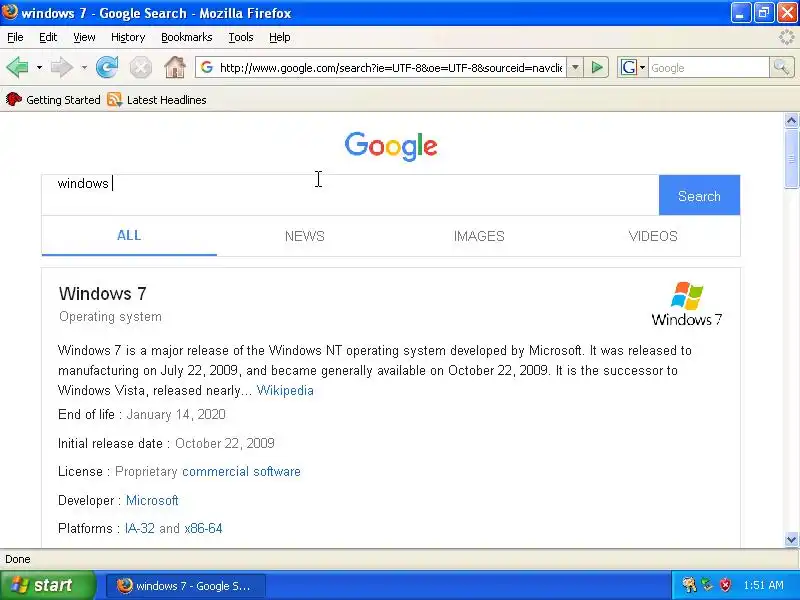Click the grey Forward arrow button
Screen dimensions: 800x600
[x=62, y=67]
